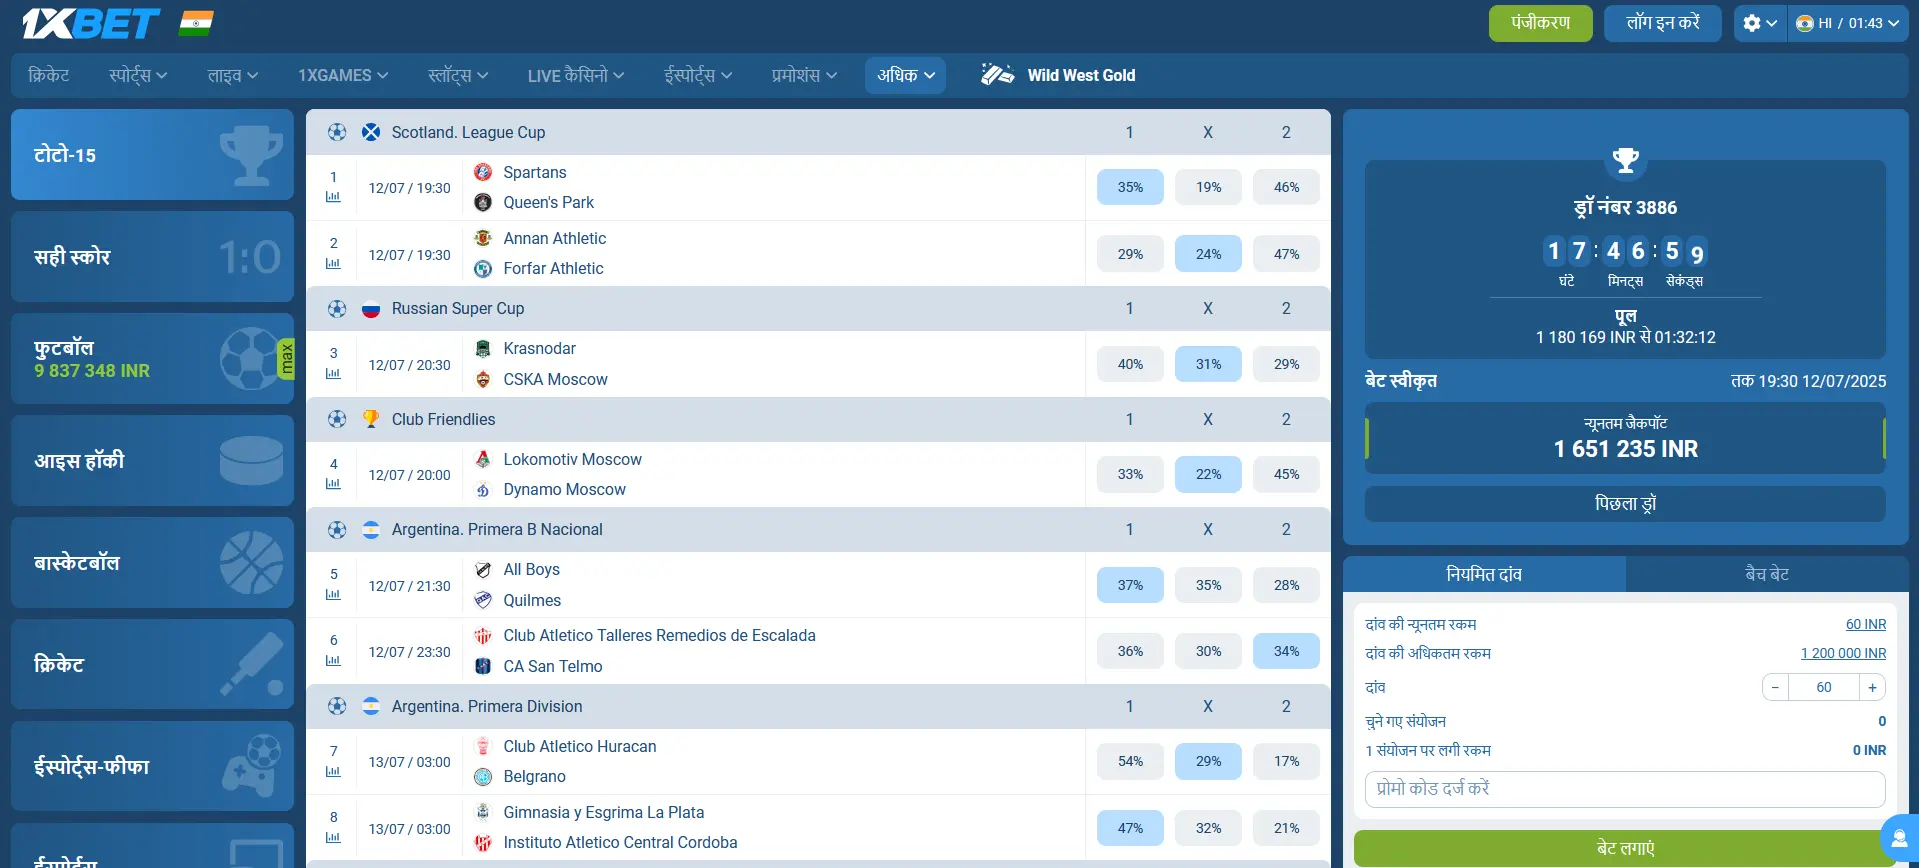Open आइस हॉकी sidebar card

[x=152, y=460]
